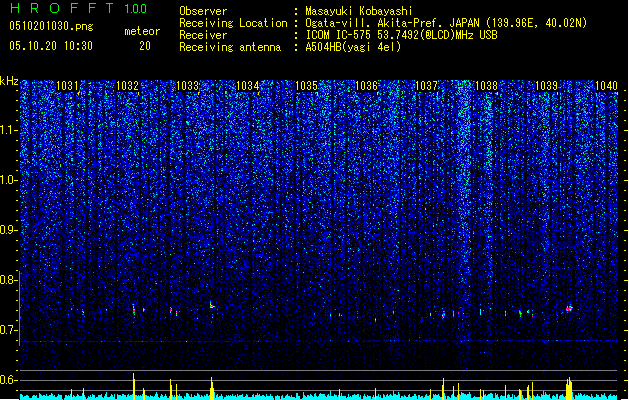Click the 1032 time marker

coord(127,85)
